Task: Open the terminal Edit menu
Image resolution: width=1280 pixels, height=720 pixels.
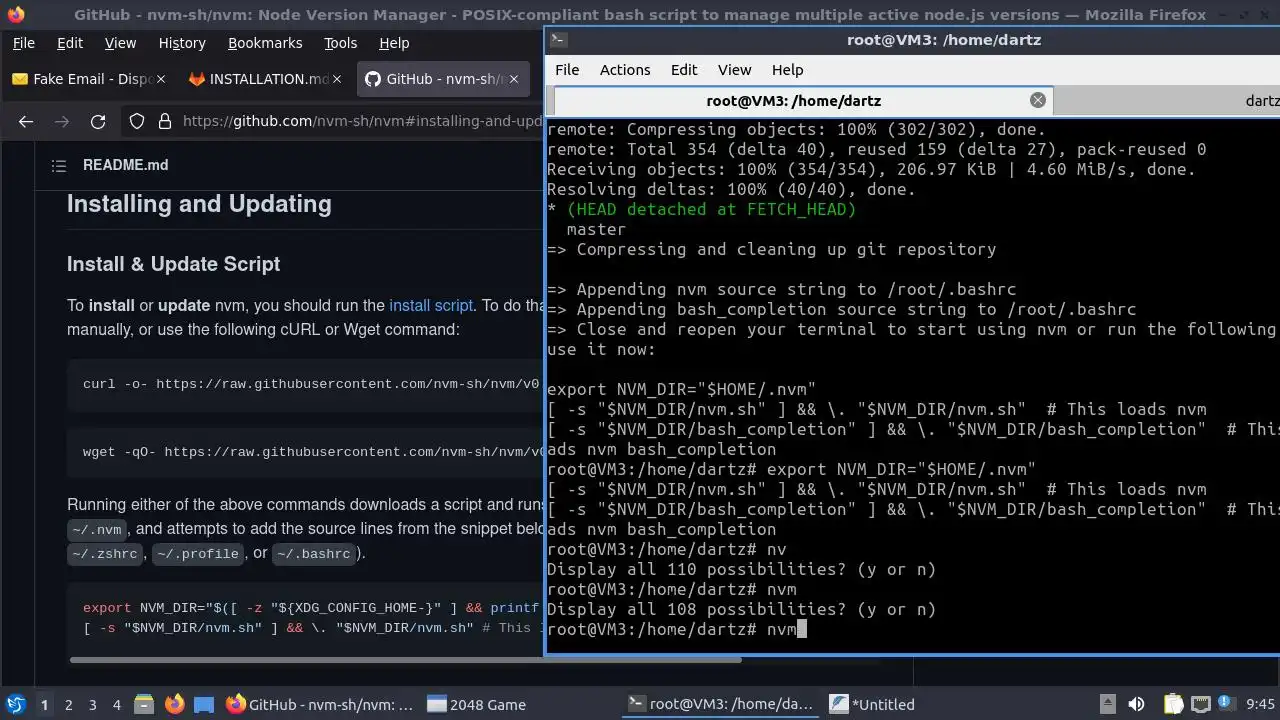Action: coord(684,69)
